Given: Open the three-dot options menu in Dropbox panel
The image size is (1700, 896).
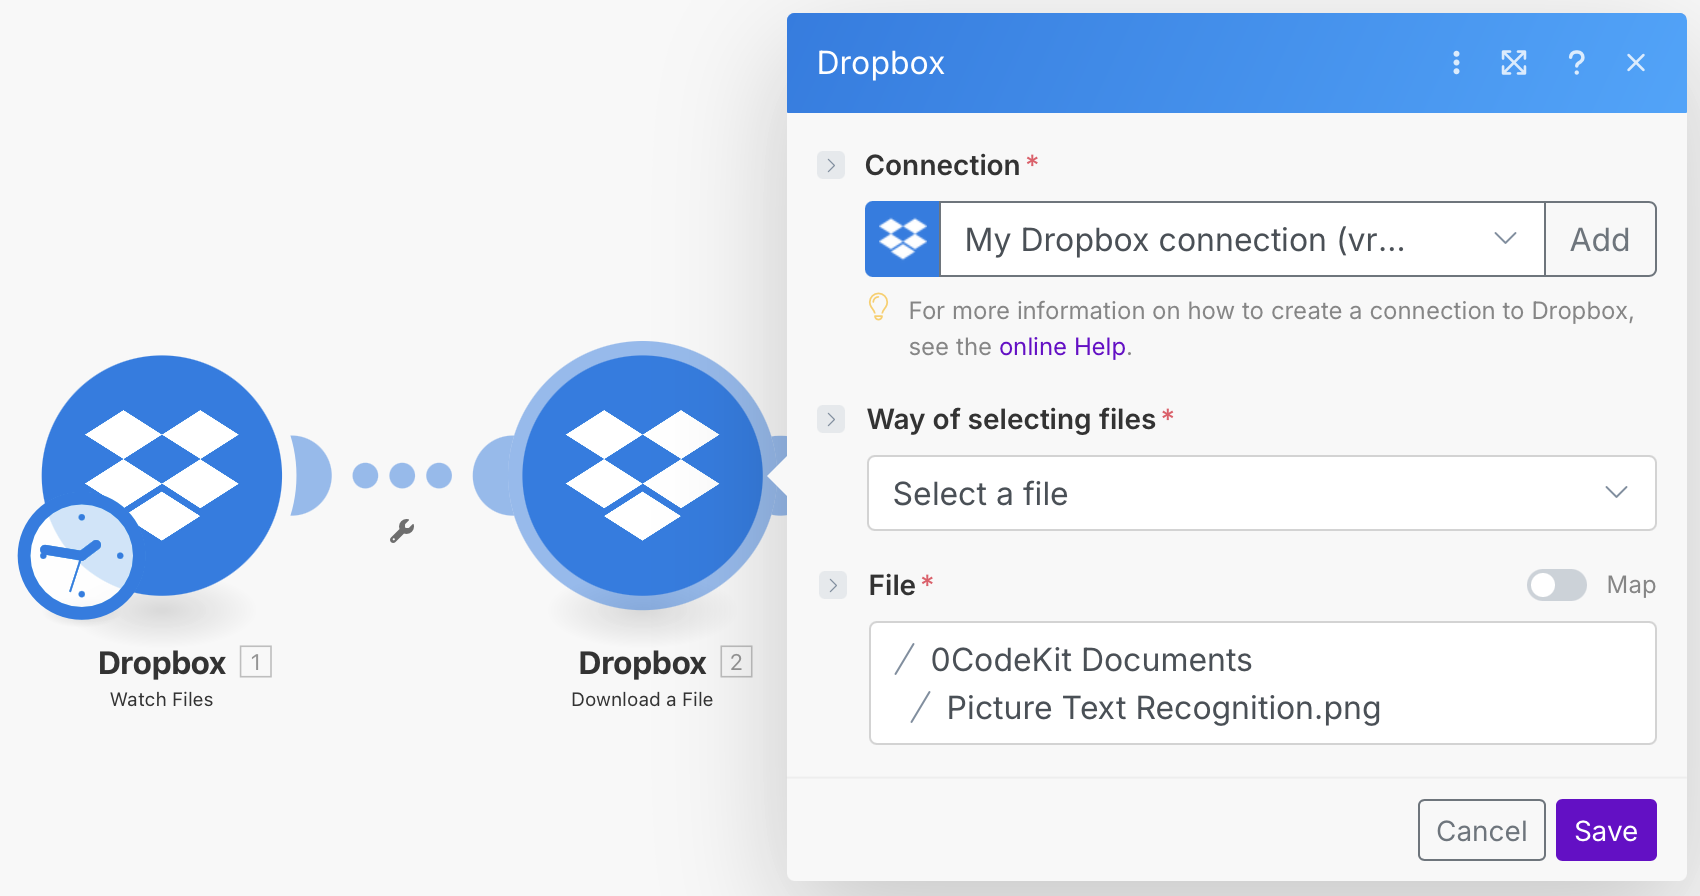Looking at the screenshot, I should point(1456,63).
